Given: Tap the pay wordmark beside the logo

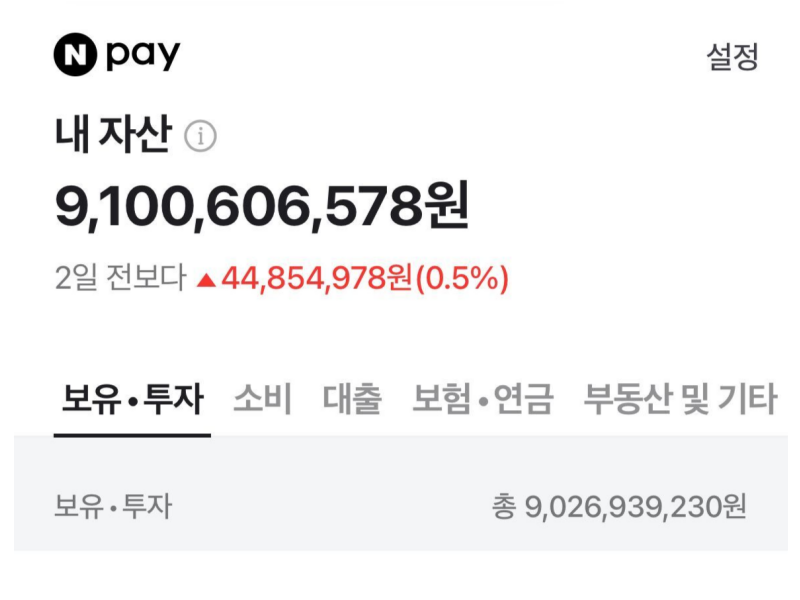Looking at the screenshot, I should pyautogui.click(x=143, y=55).
